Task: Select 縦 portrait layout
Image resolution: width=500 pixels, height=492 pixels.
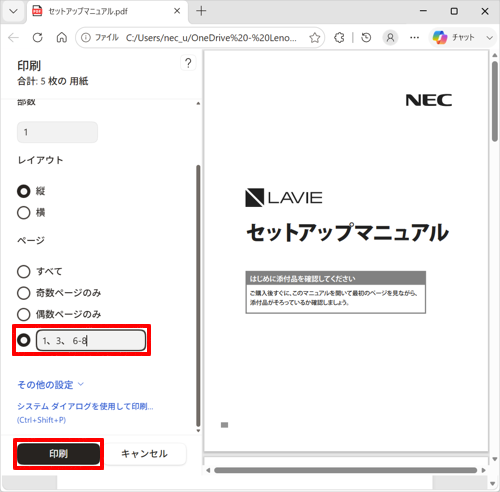Action: coord(23,191)
